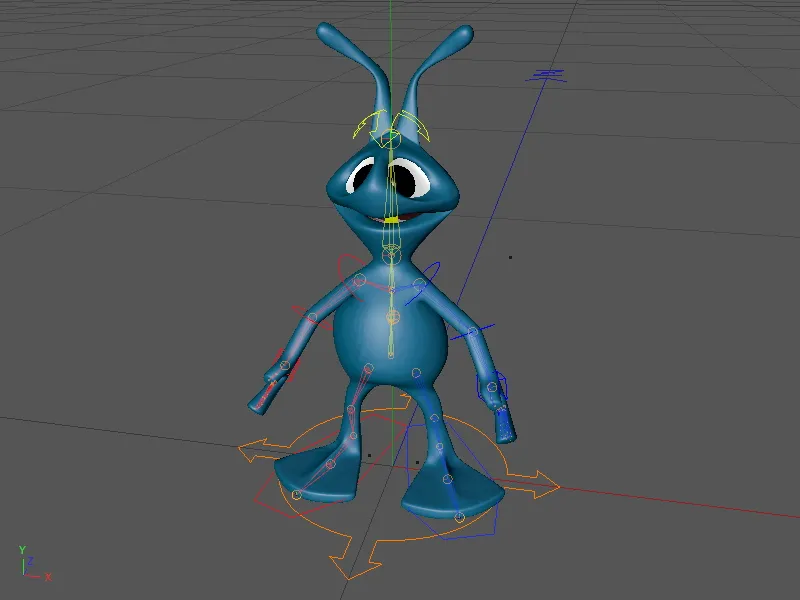This screenshot has width=800, height=600.
Task: Select the yellow jaw controller at the mouth
Action: [x=391, y=220]
